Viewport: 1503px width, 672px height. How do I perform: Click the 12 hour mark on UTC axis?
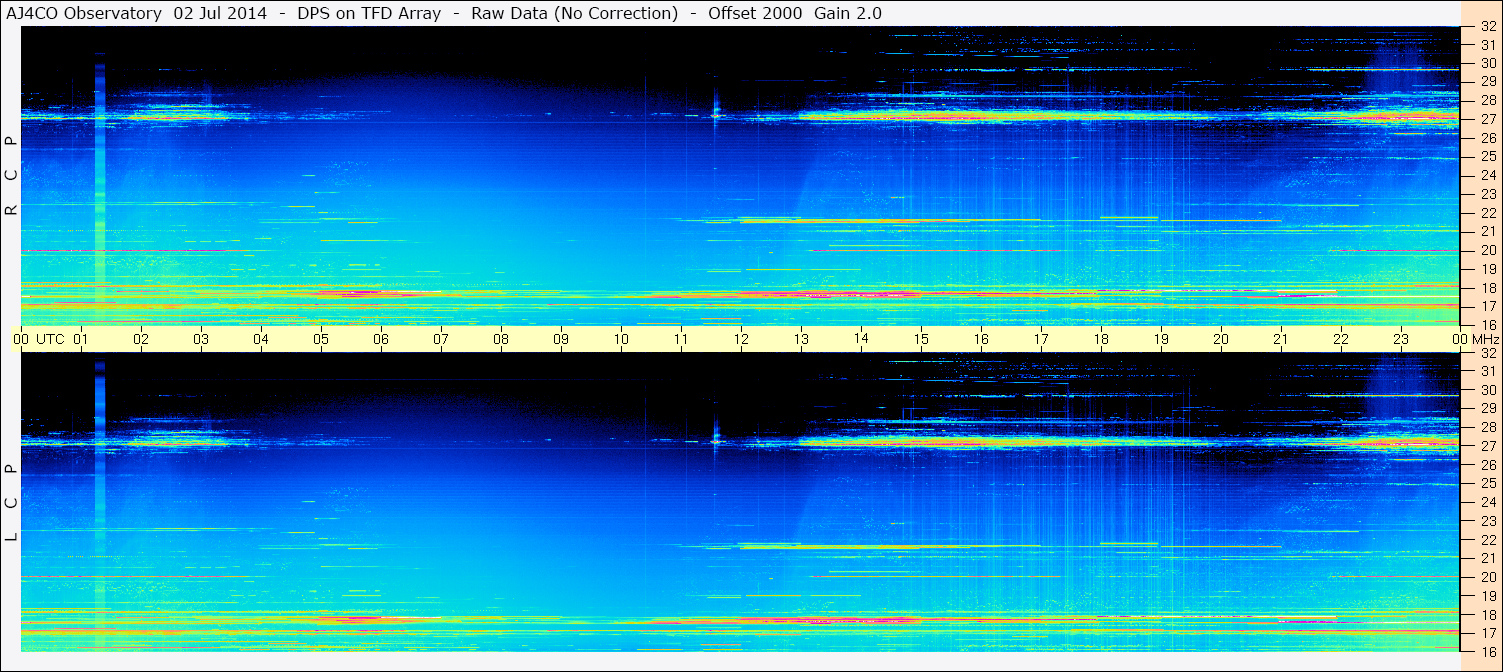tap(741, 339)
